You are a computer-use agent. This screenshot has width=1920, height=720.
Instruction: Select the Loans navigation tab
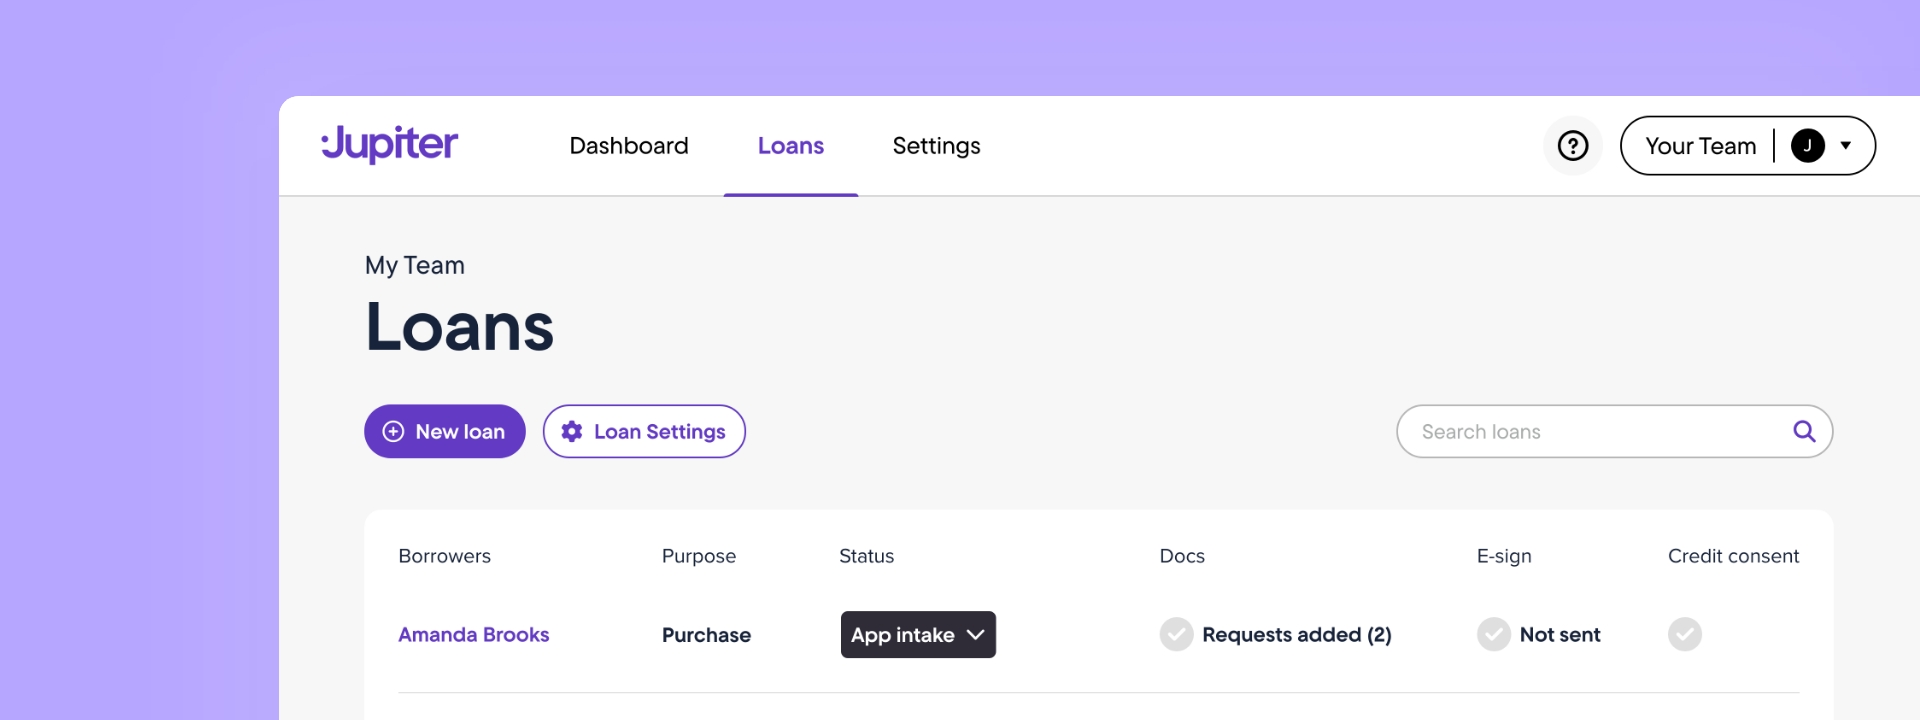tap(791, 146)
